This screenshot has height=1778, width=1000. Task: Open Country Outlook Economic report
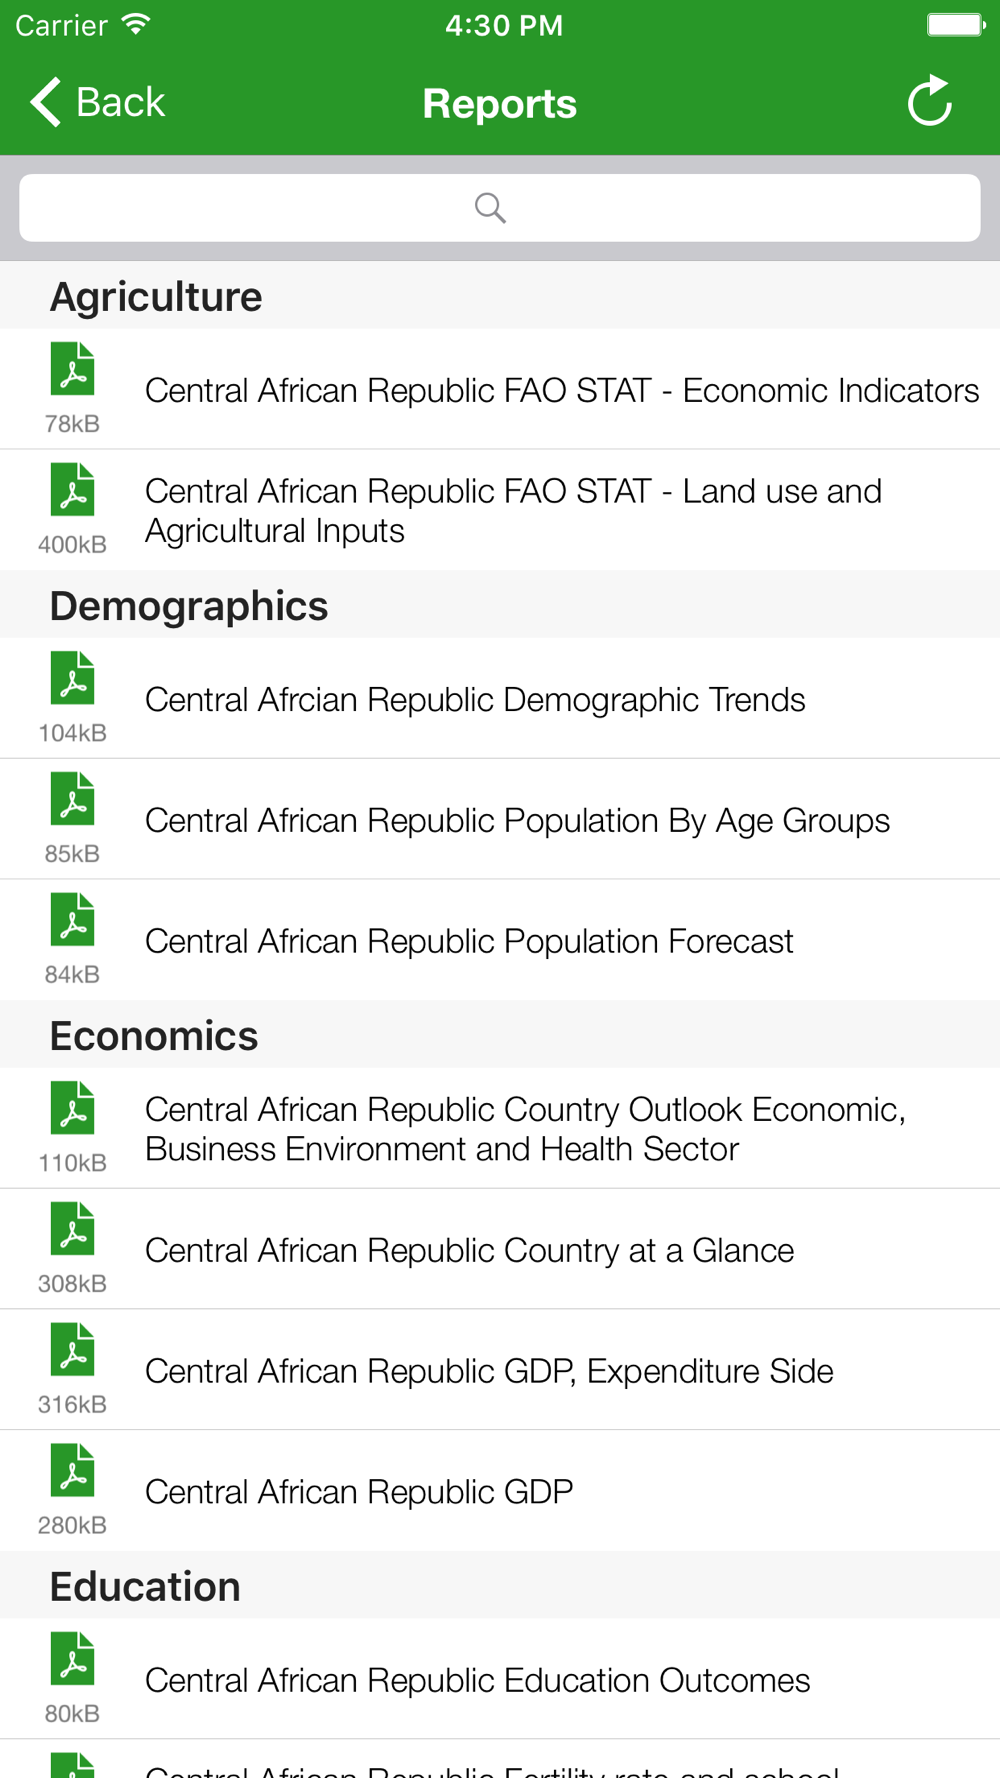point(525,1129)
